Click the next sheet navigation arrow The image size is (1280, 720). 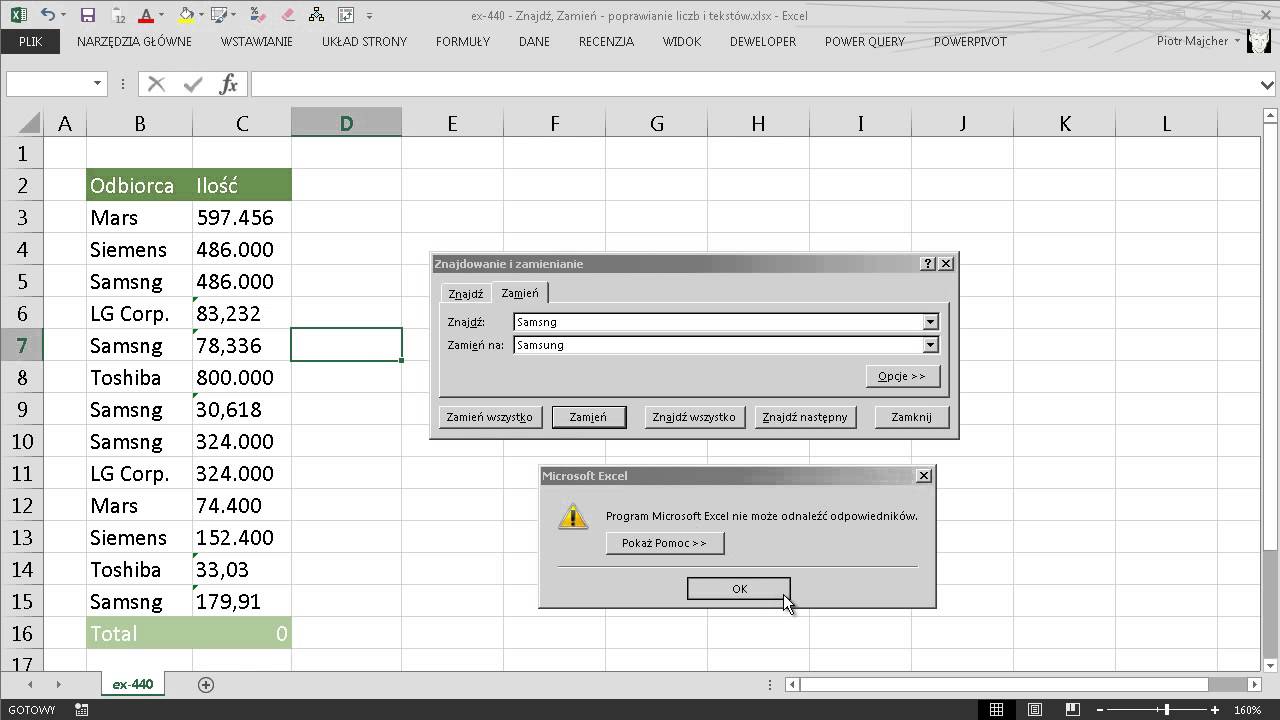point(58,684)
